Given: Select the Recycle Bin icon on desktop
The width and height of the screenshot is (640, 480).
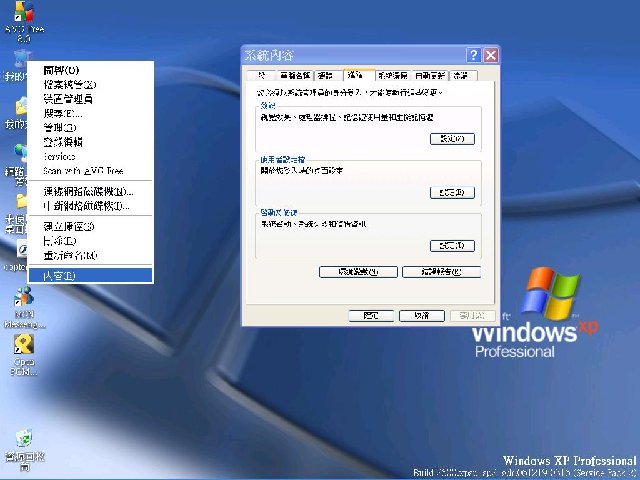Looking at the screenshot, I should [x=24, y=449].
